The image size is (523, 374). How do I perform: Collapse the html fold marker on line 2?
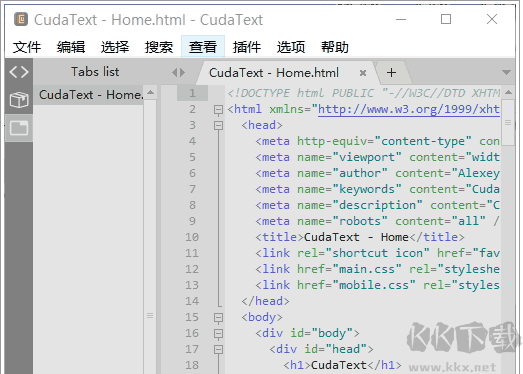click(x=218, y=109)
